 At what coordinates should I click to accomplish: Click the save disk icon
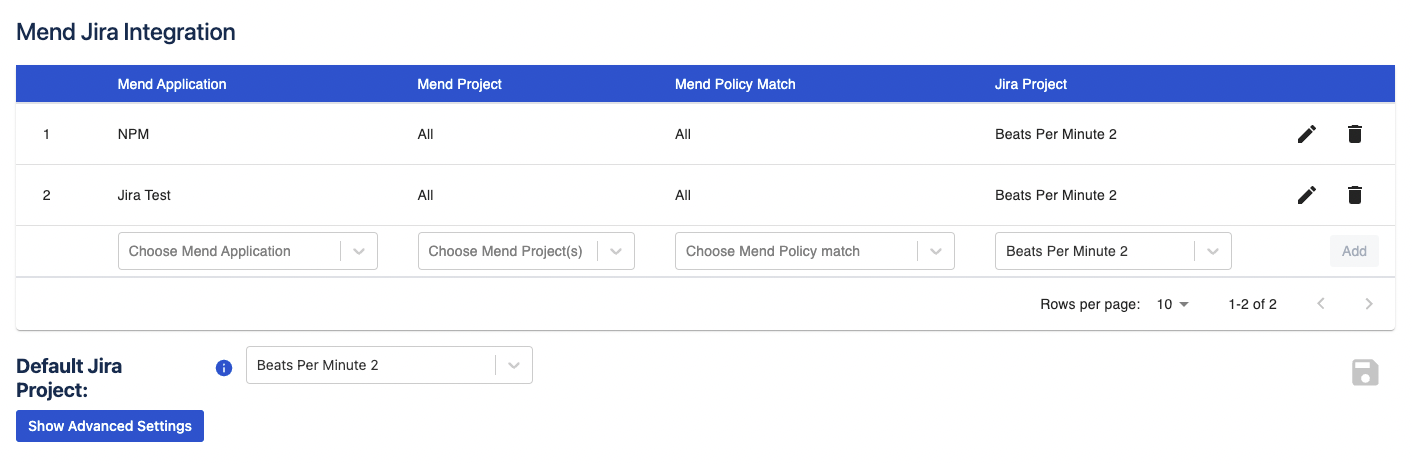point(1365,373)
